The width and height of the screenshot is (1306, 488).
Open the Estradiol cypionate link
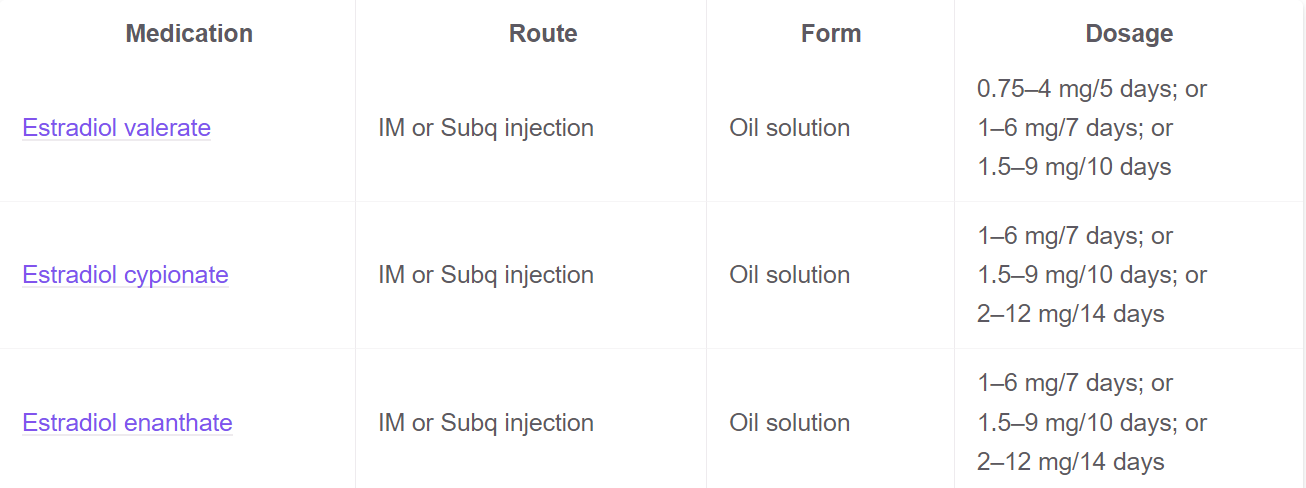[125, 275]
